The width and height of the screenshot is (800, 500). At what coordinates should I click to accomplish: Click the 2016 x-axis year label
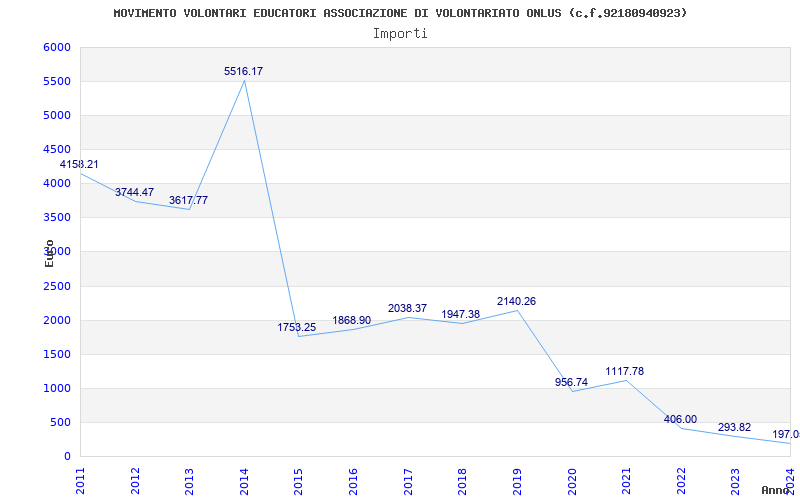(353, 482)
